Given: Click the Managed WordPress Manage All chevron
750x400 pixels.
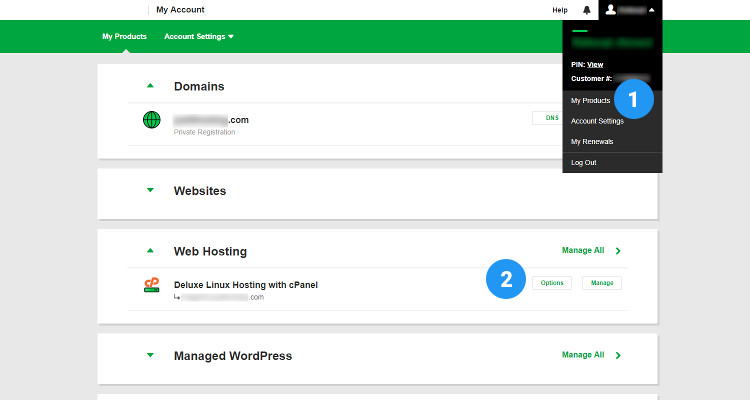Looking at the screenshot, I should coord(618,356).
